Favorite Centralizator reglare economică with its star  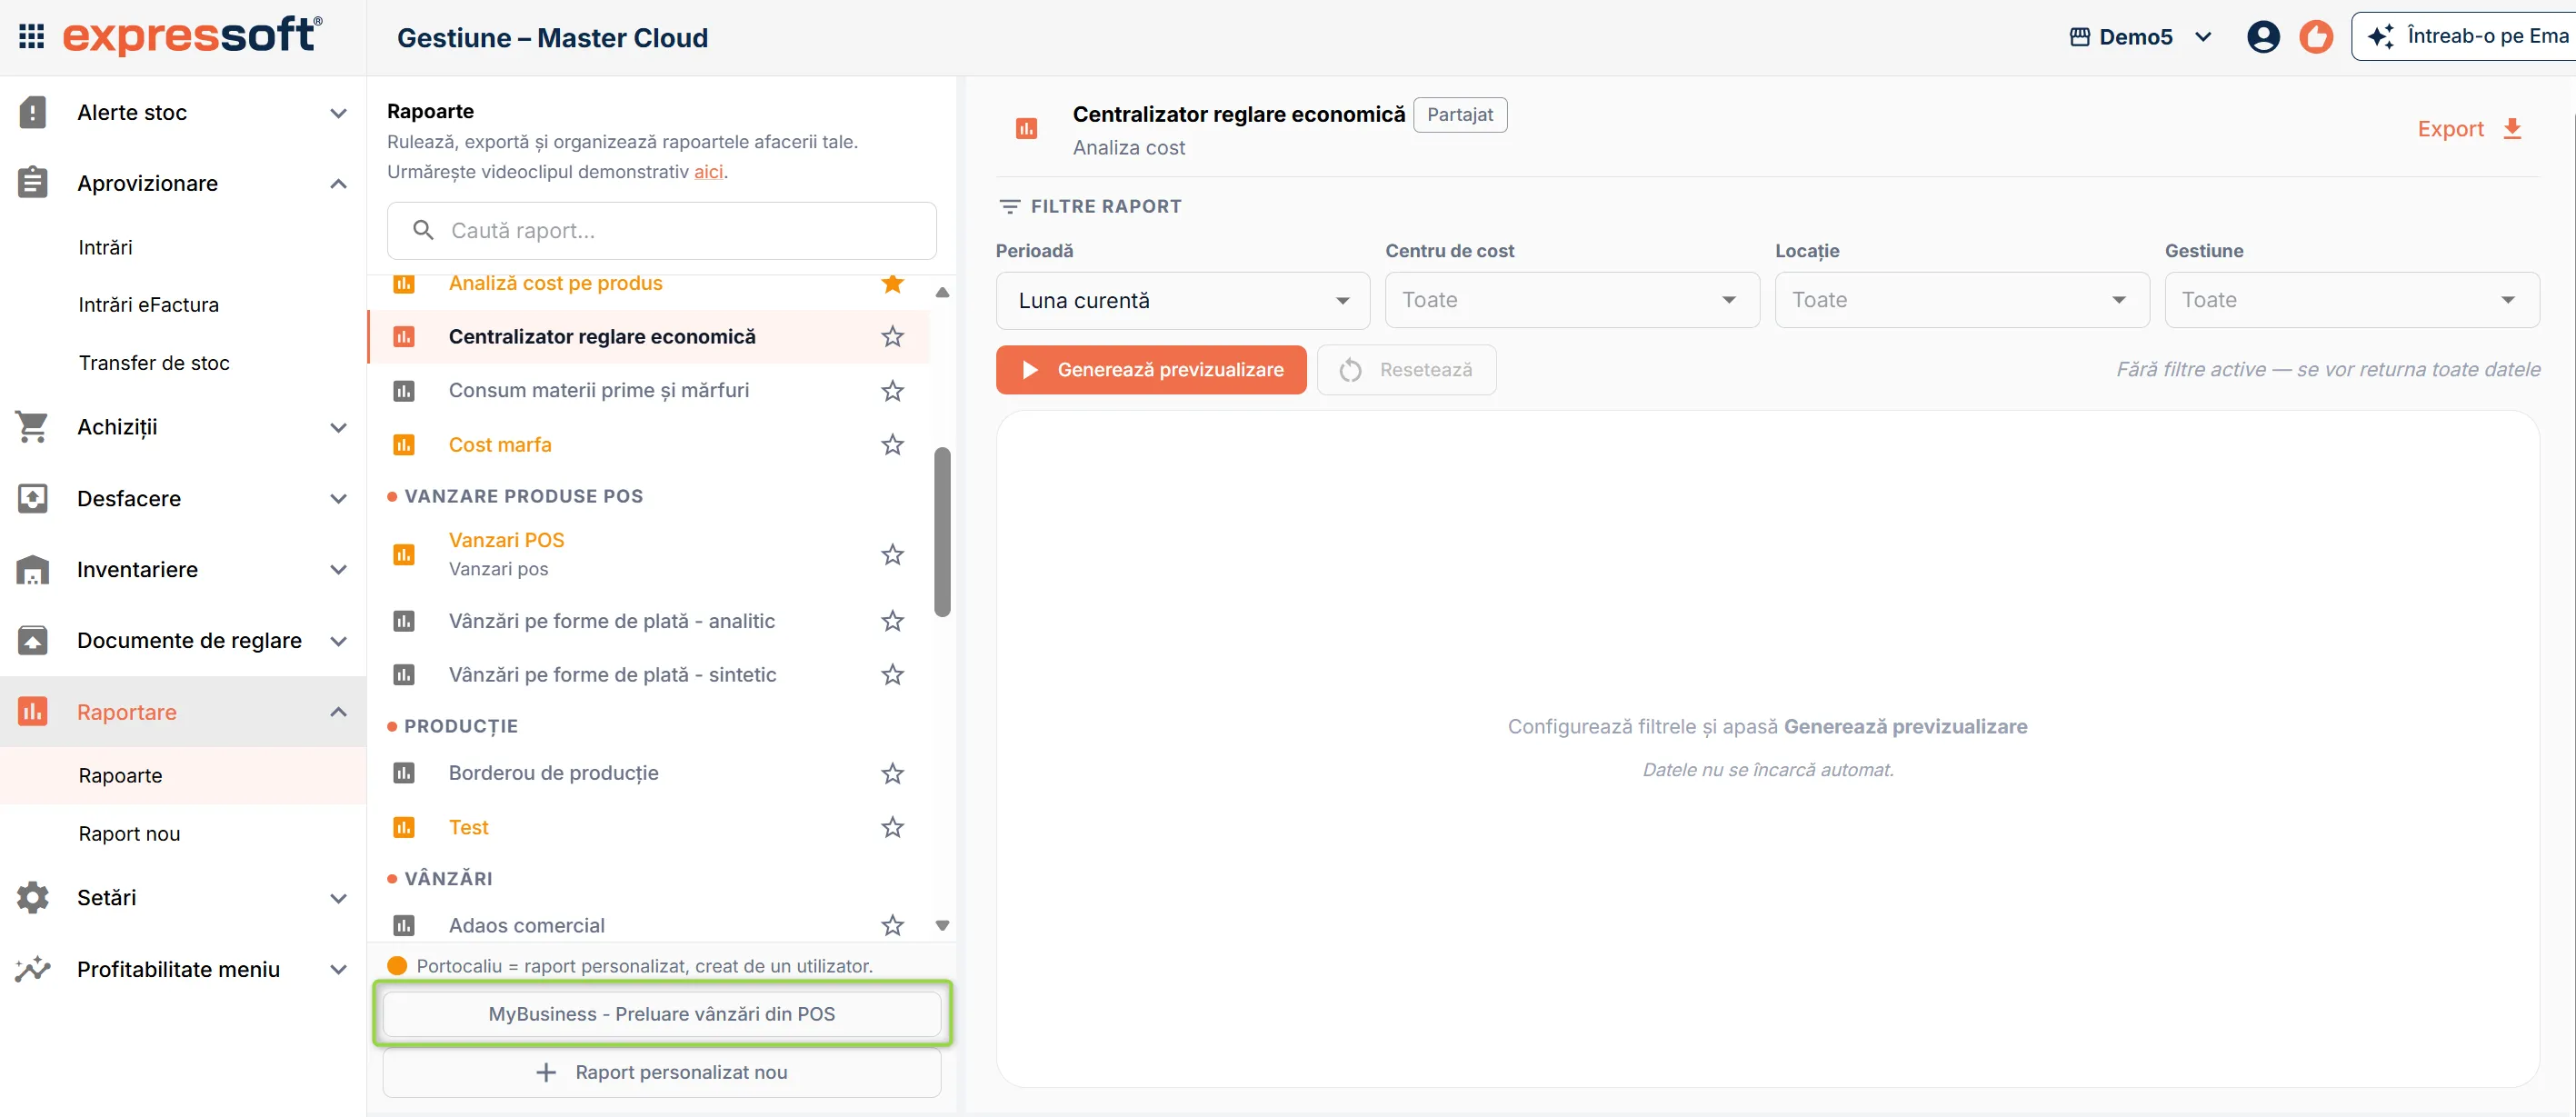click(893, 337)
